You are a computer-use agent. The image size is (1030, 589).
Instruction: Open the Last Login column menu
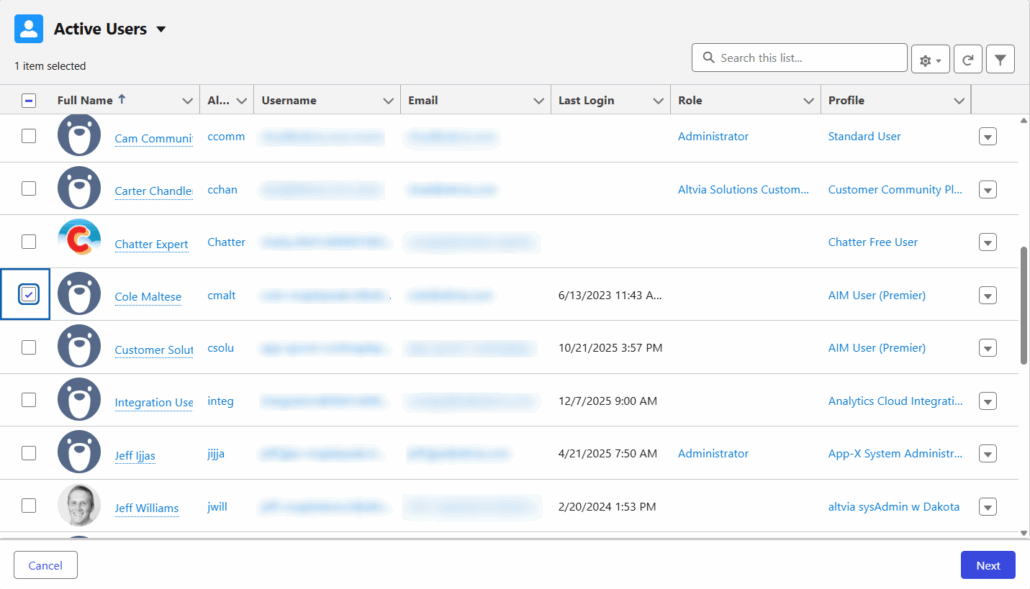[x=658, y=101]
